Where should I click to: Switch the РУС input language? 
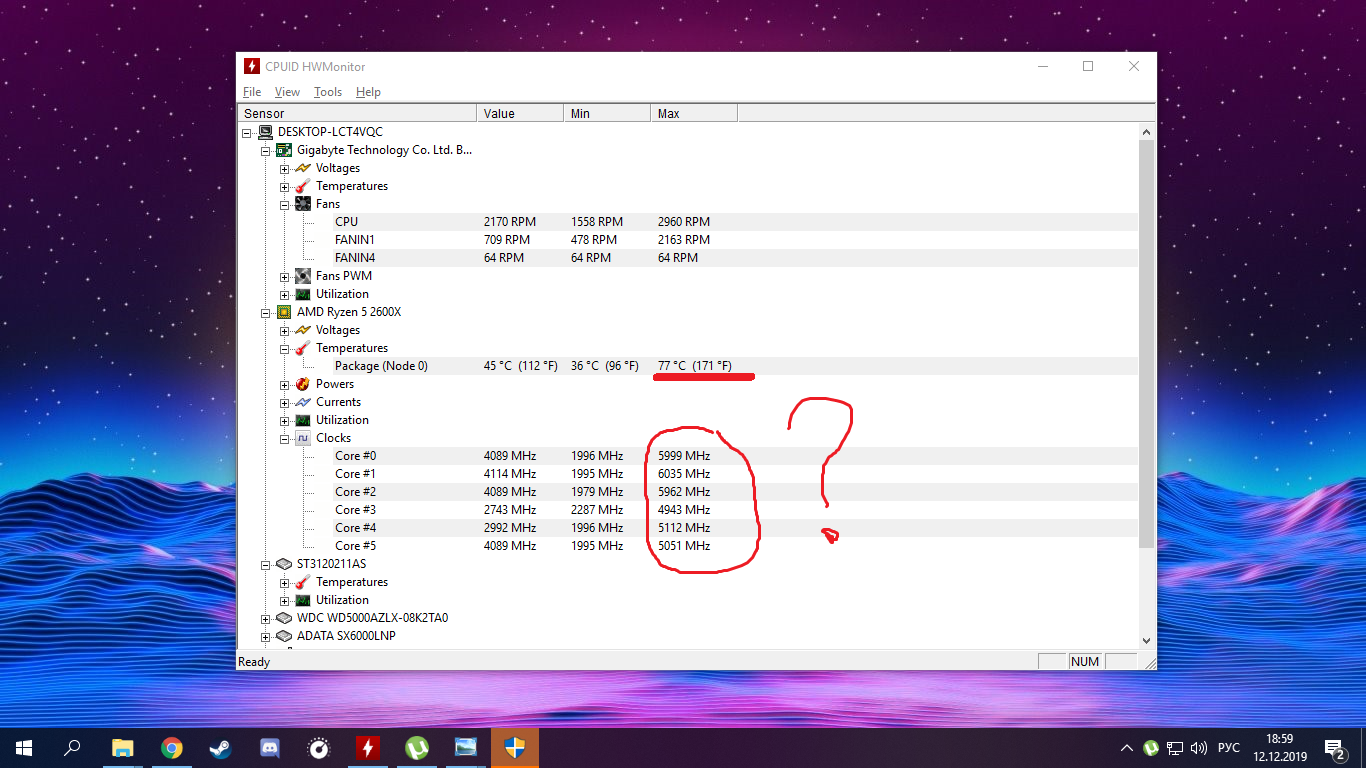1229,748
